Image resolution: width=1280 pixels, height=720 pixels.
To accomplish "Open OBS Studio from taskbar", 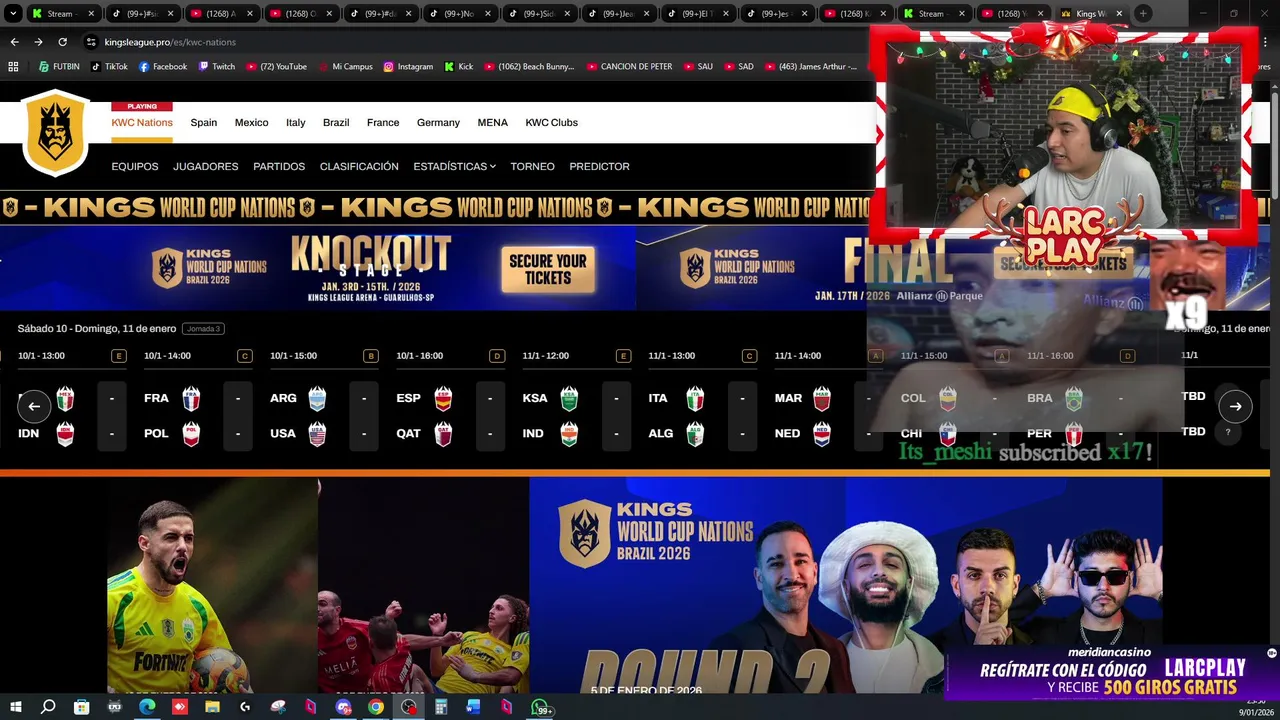I will click(408, 707).
